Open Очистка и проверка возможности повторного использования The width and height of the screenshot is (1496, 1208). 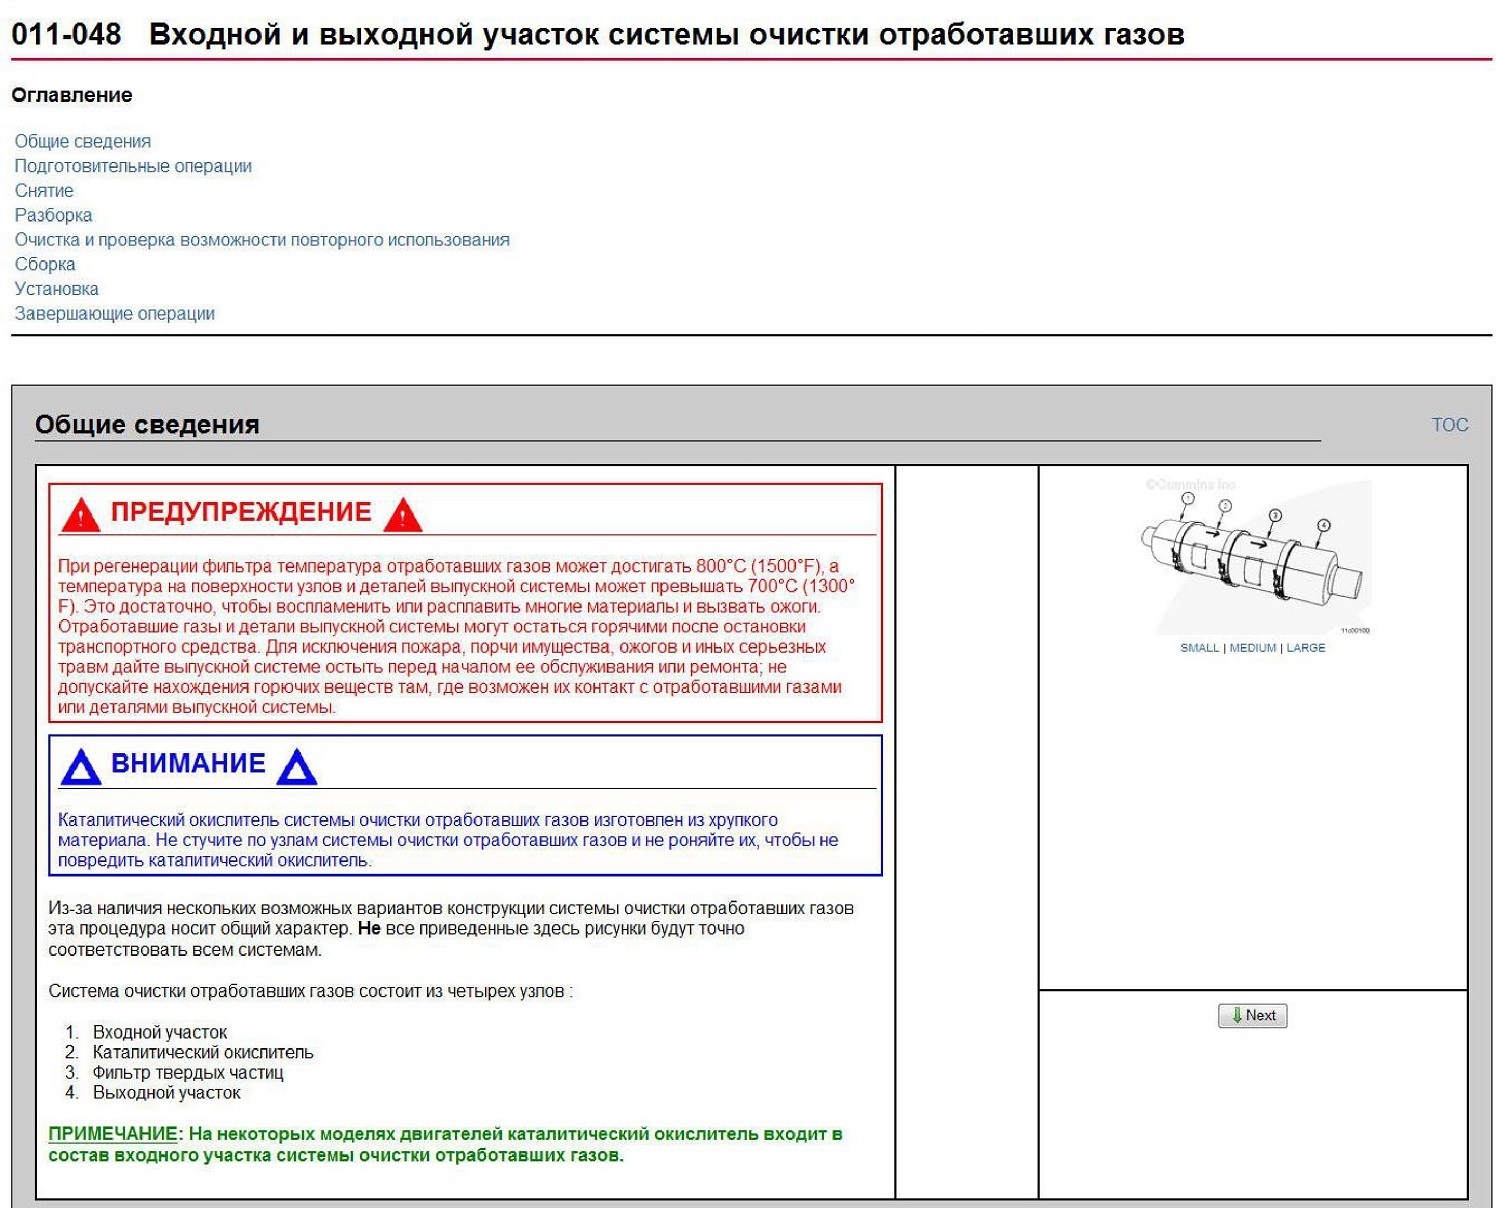(262, 240)
